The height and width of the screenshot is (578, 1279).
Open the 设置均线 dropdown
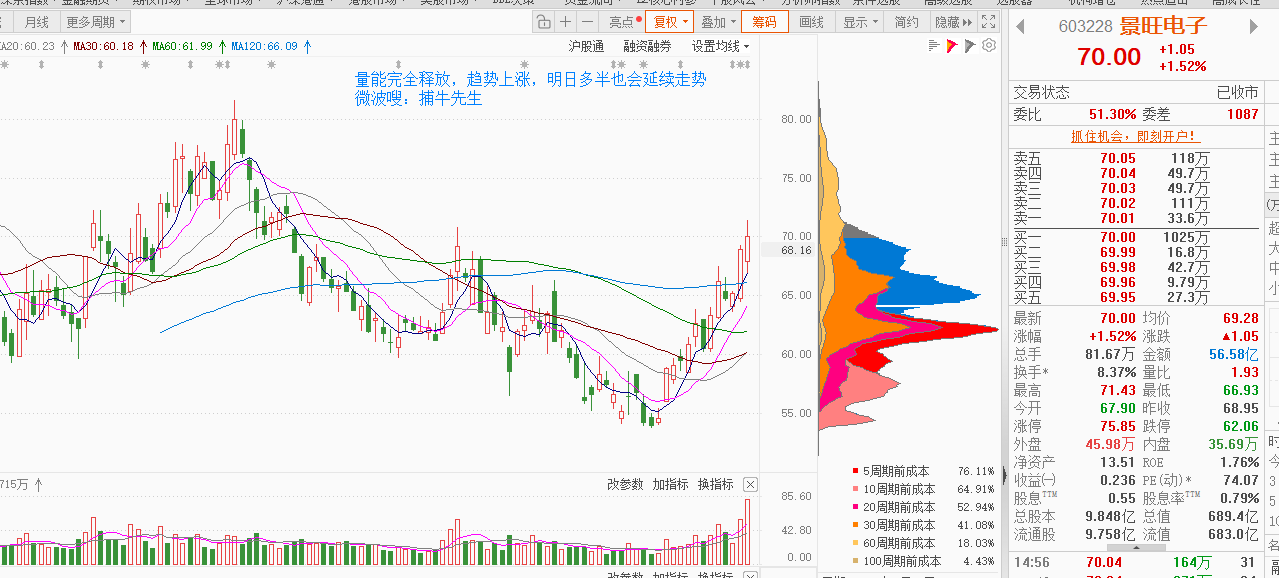720,46
